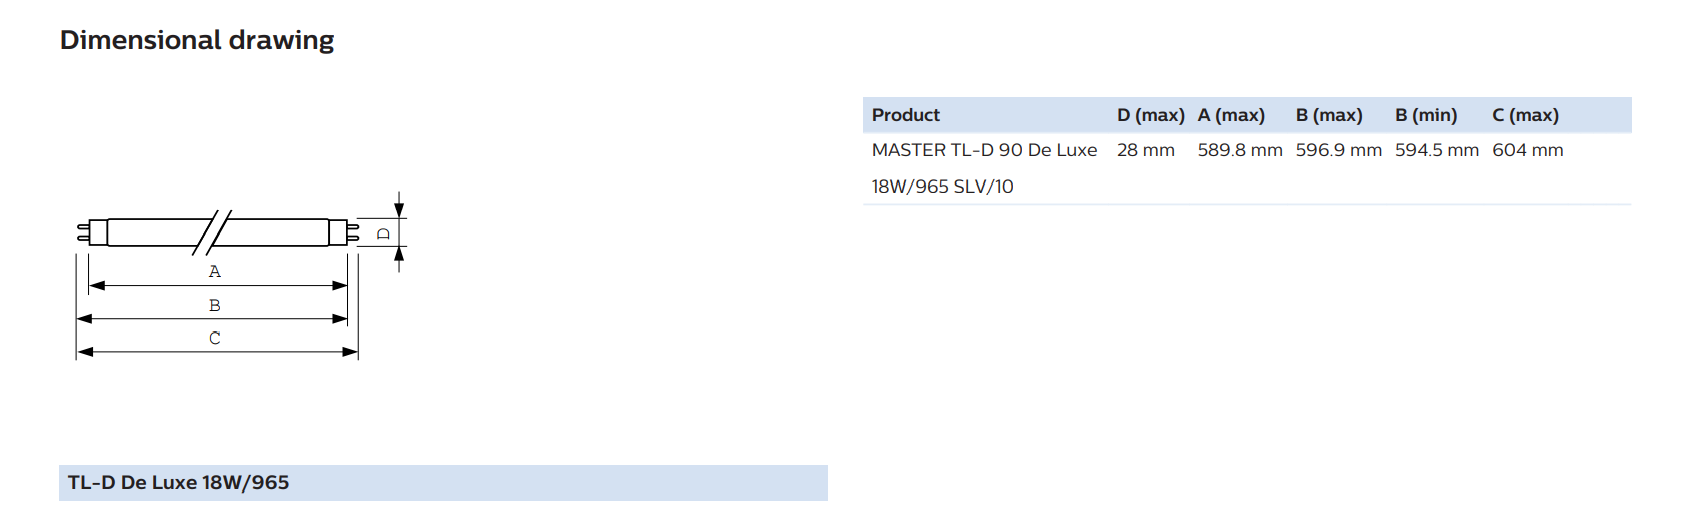Select the Product column header
This screenshot has height=522, width=1681.
pyautogui.click(x=906, y=115)
